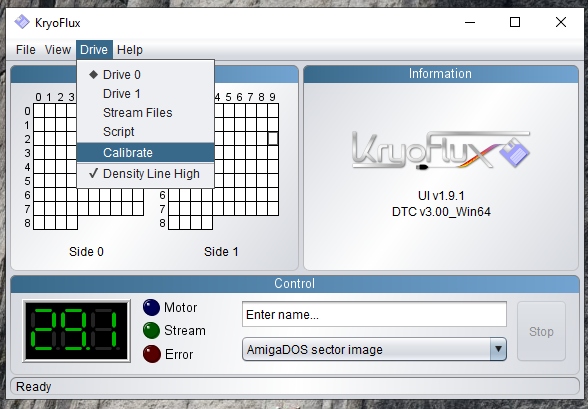Open the View menu
588x409 pixels.
(58, 49)
